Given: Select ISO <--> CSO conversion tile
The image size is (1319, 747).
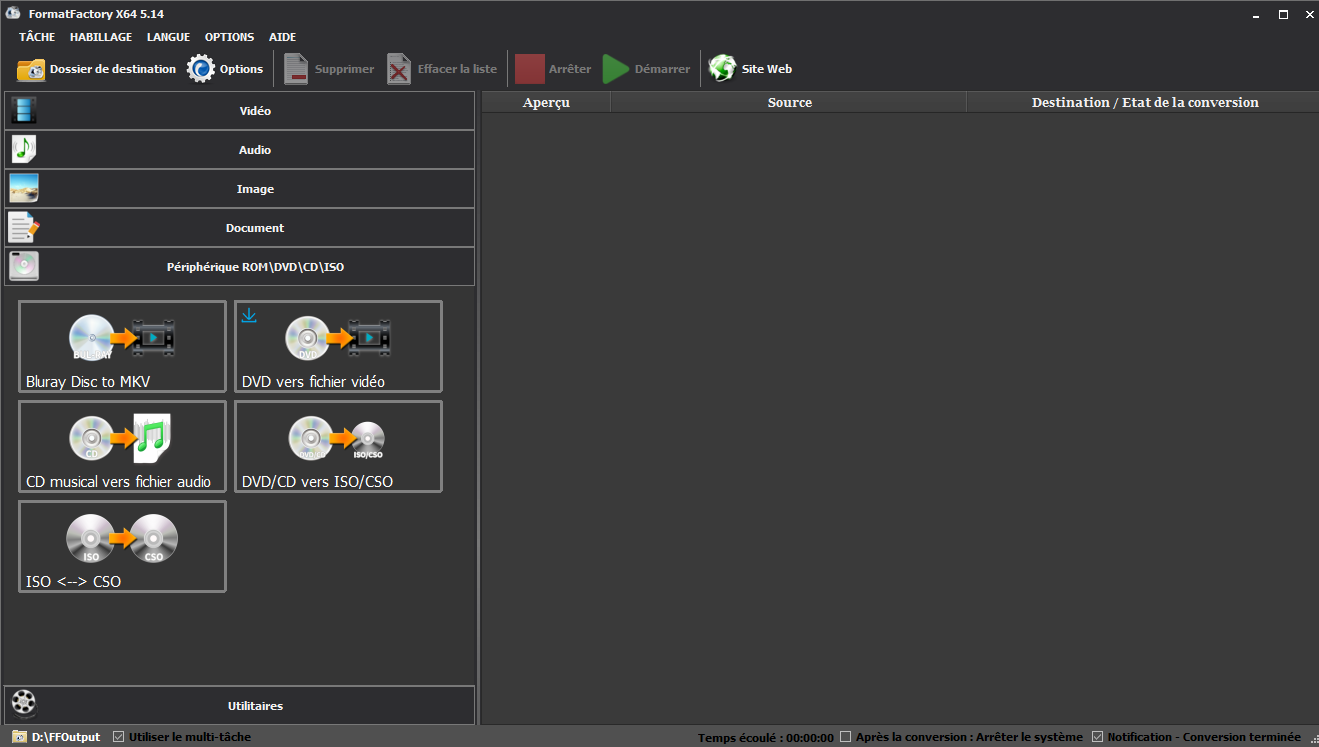Looking at the screenshot, I should point(122,546).
